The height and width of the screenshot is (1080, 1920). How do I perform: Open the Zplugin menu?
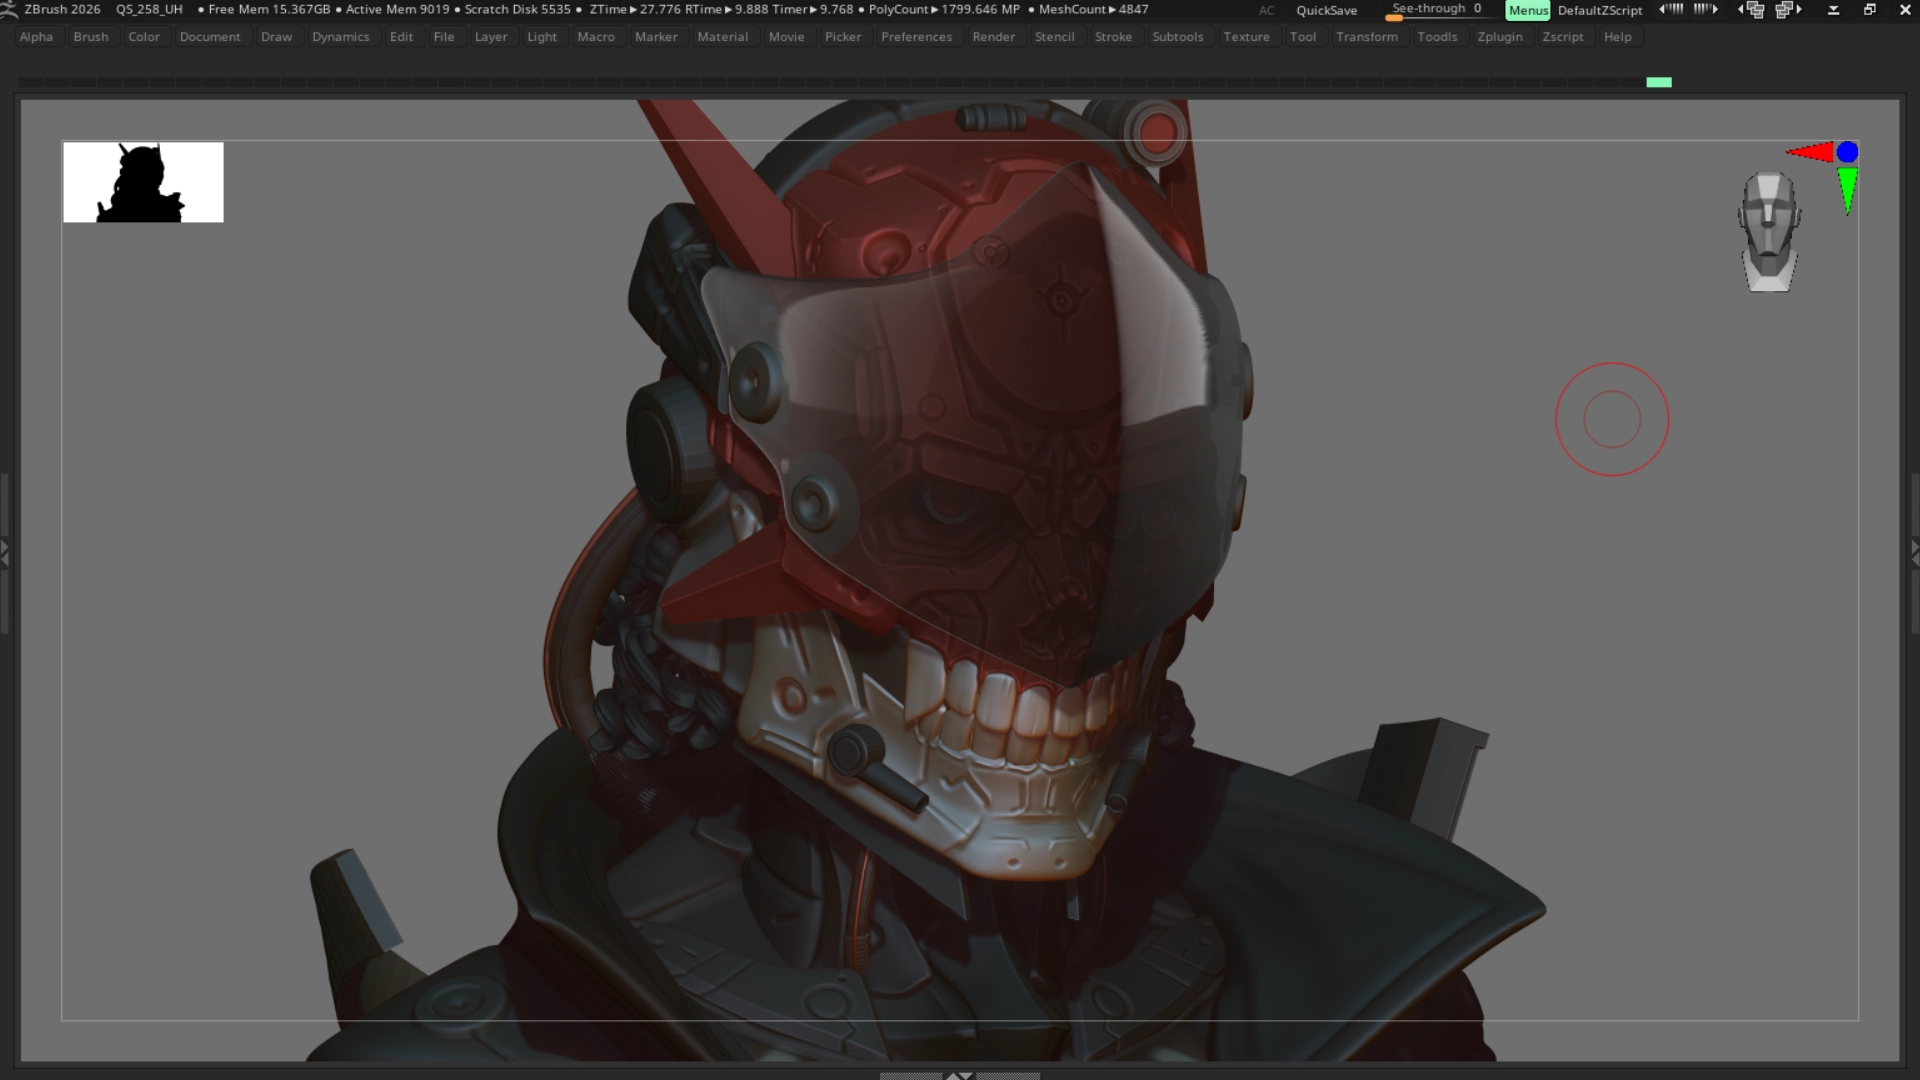(x=1499, y=37)
